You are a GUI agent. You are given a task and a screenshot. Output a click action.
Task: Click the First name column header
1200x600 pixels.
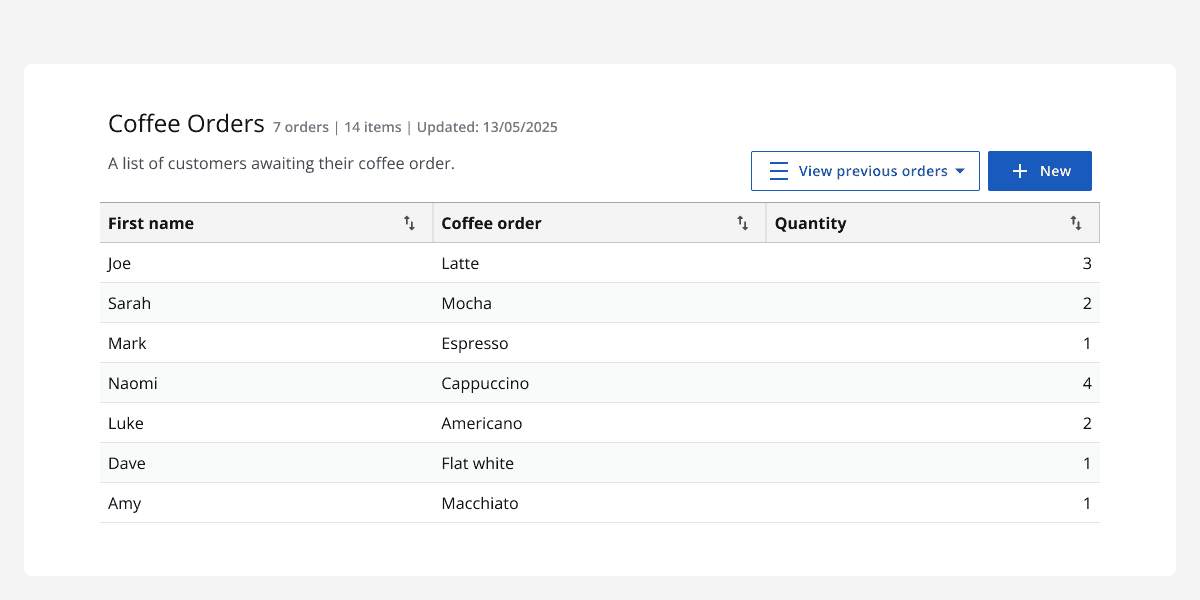tap(151, 223)
